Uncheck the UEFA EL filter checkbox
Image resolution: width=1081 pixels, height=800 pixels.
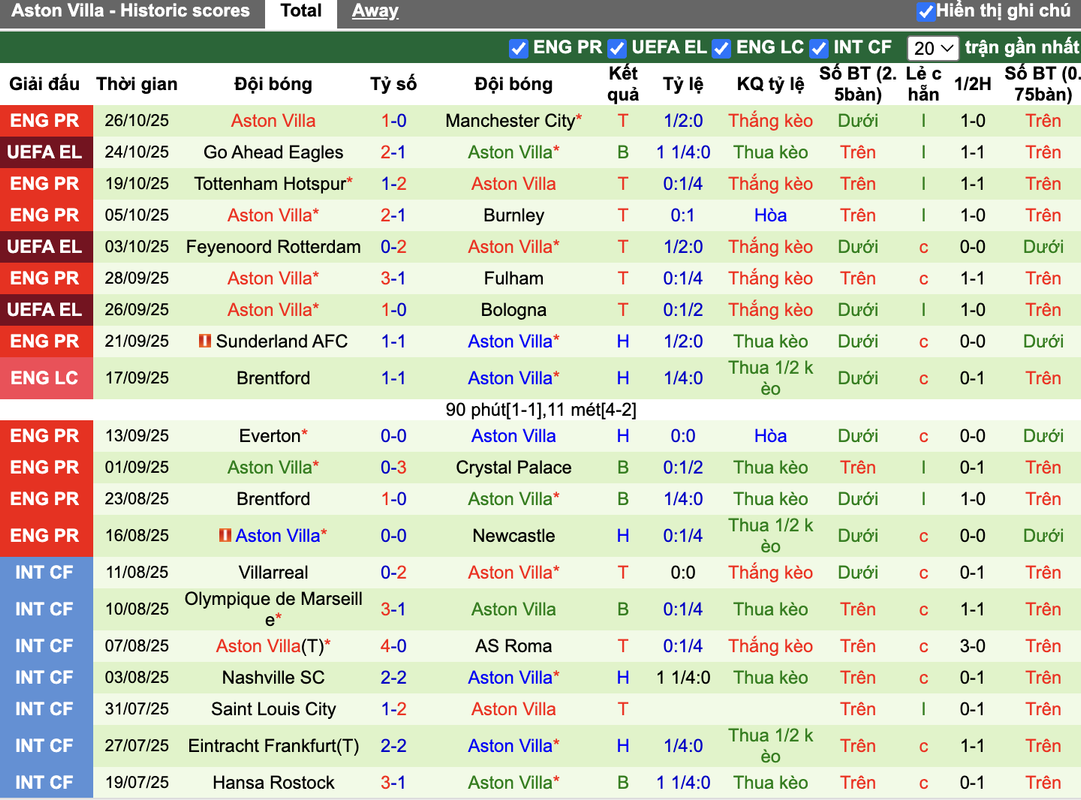click(x=617, y=48)
